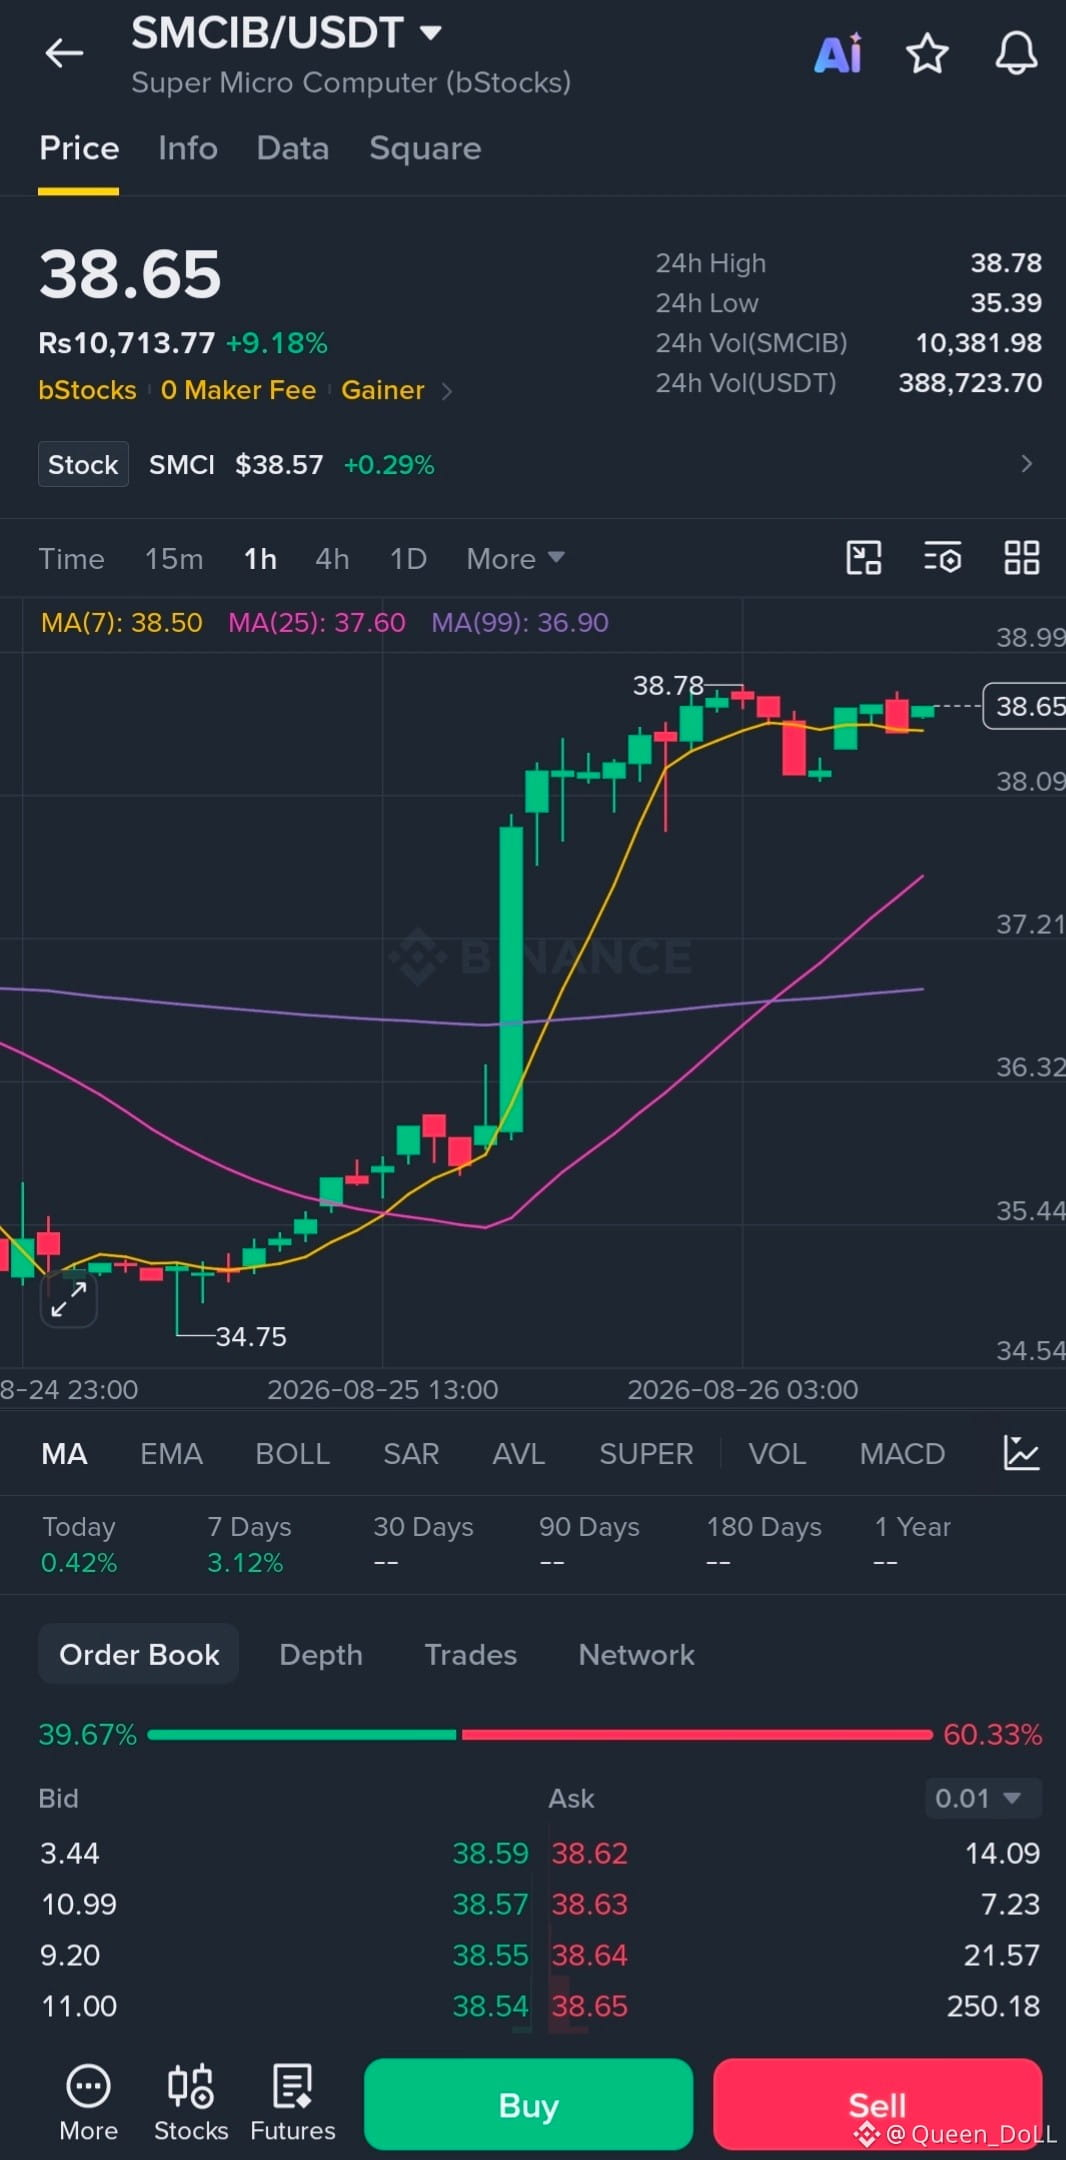Image resolution: width=1066 pixels, height=2160 pixels.
Task: Open price alert bell icon
Action: tap(1016, 54)
